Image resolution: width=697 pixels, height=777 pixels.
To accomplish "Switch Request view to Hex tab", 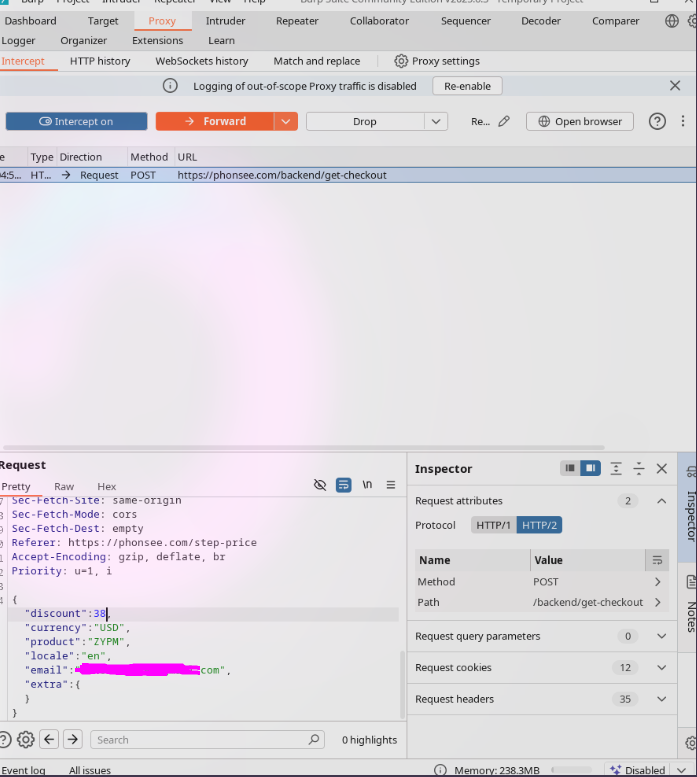I will click(107, 487).
